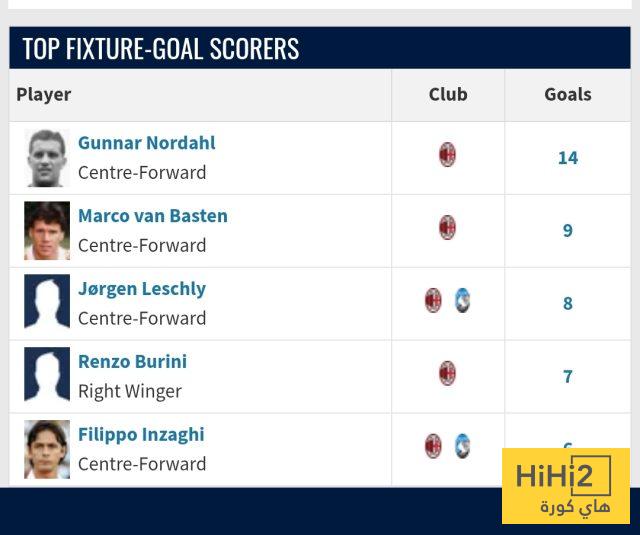Screen dimensions: 640x535
Task: Click AC Milan crest in Jørgen Leschly row
Action: click(x=433, y=300)
